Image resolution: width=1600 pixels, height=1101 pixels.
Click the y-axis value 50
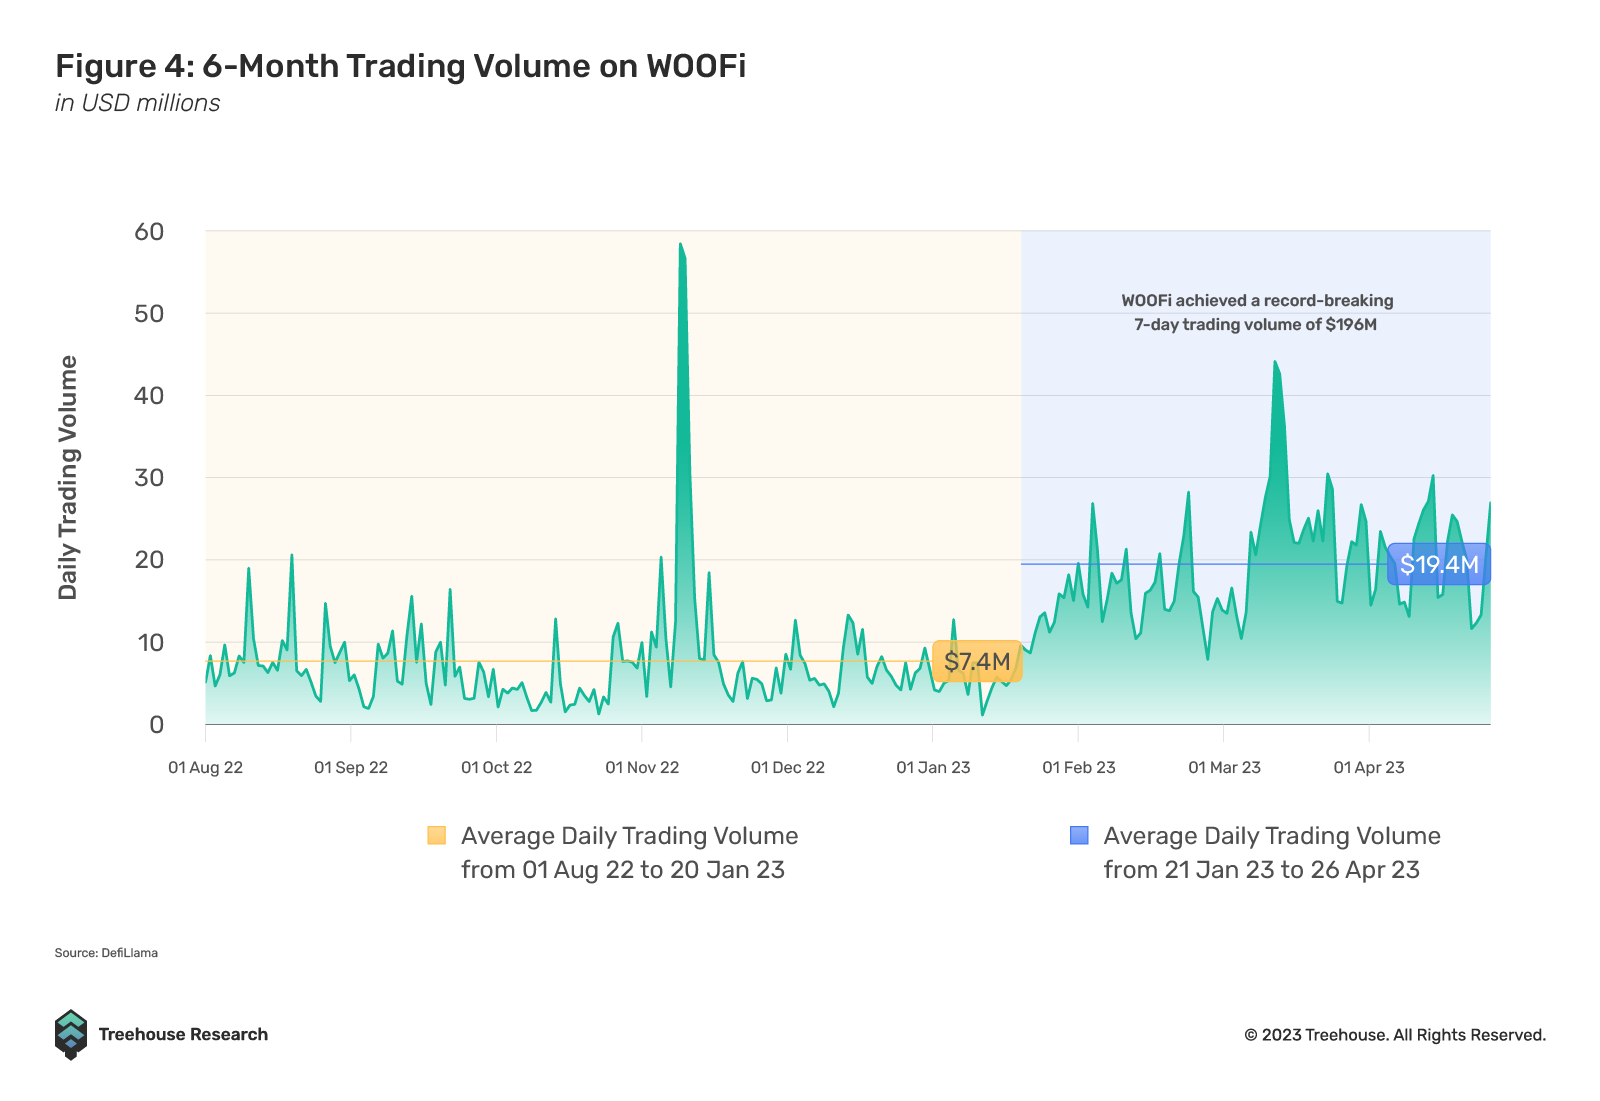149,314
